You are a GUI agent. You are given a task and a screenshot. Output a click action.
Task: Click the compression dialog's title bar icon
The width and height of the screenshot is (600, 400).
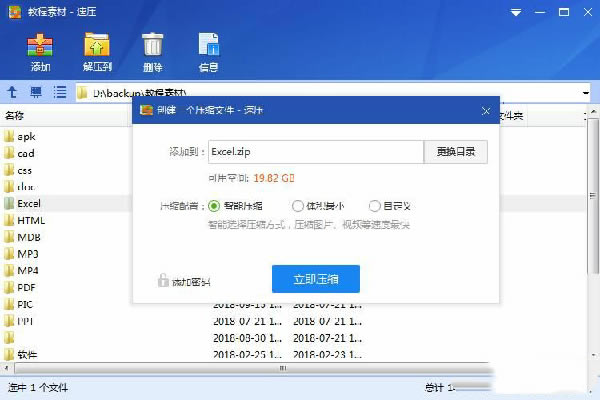[x=146, y=111]
